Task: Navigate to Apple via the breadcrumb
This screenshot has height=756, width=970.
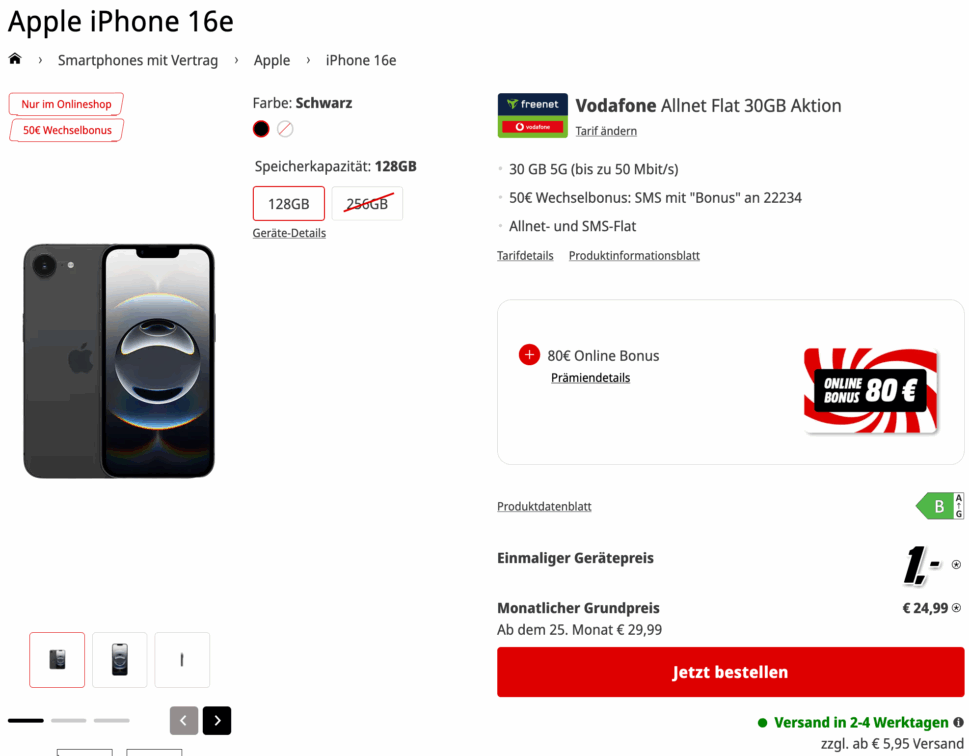Action: pyautogui.click(x=271, y=60)
